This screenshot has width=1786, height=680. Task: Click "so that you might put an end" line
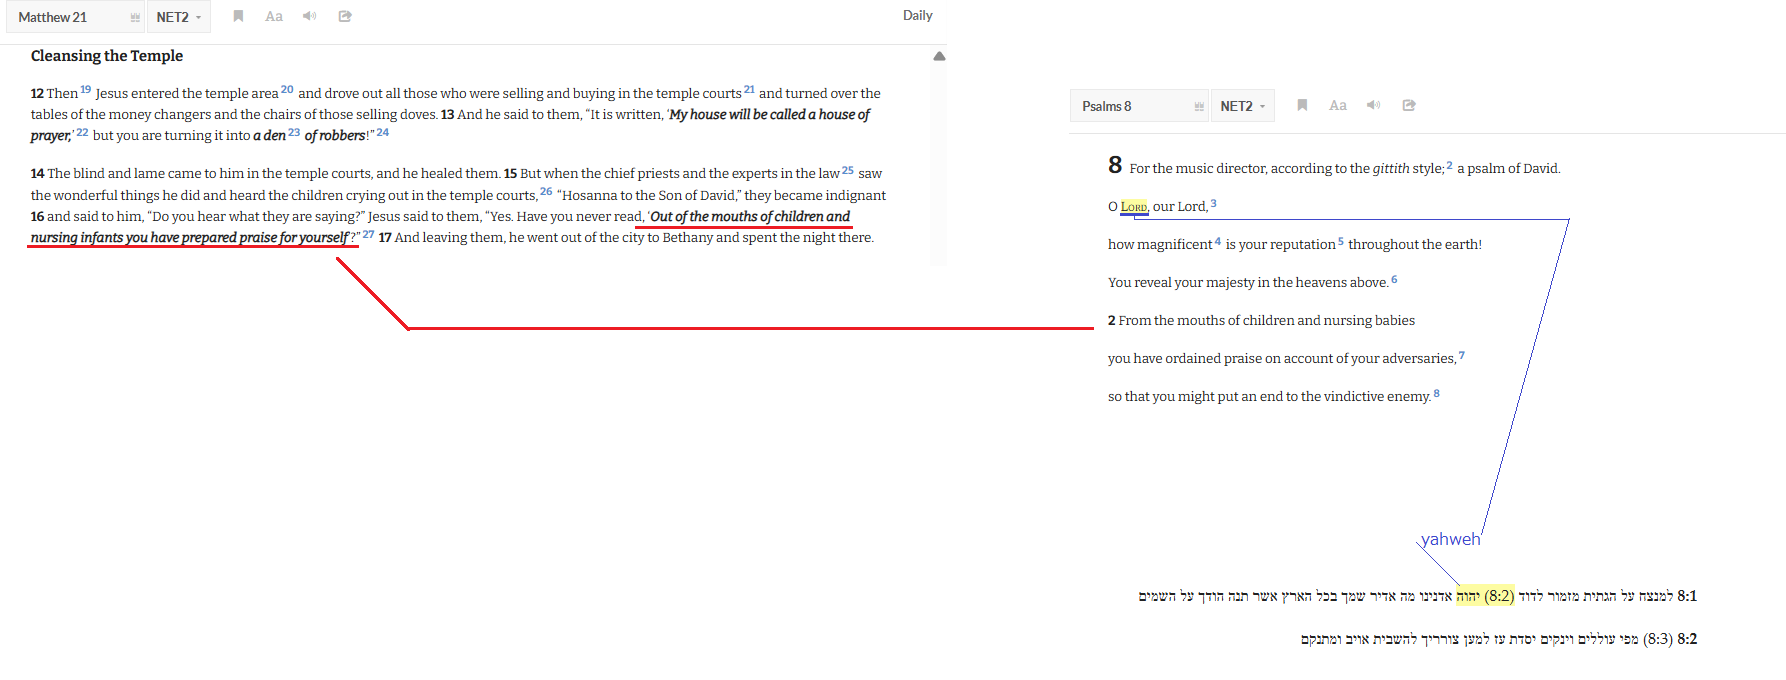pos(1269,397)
